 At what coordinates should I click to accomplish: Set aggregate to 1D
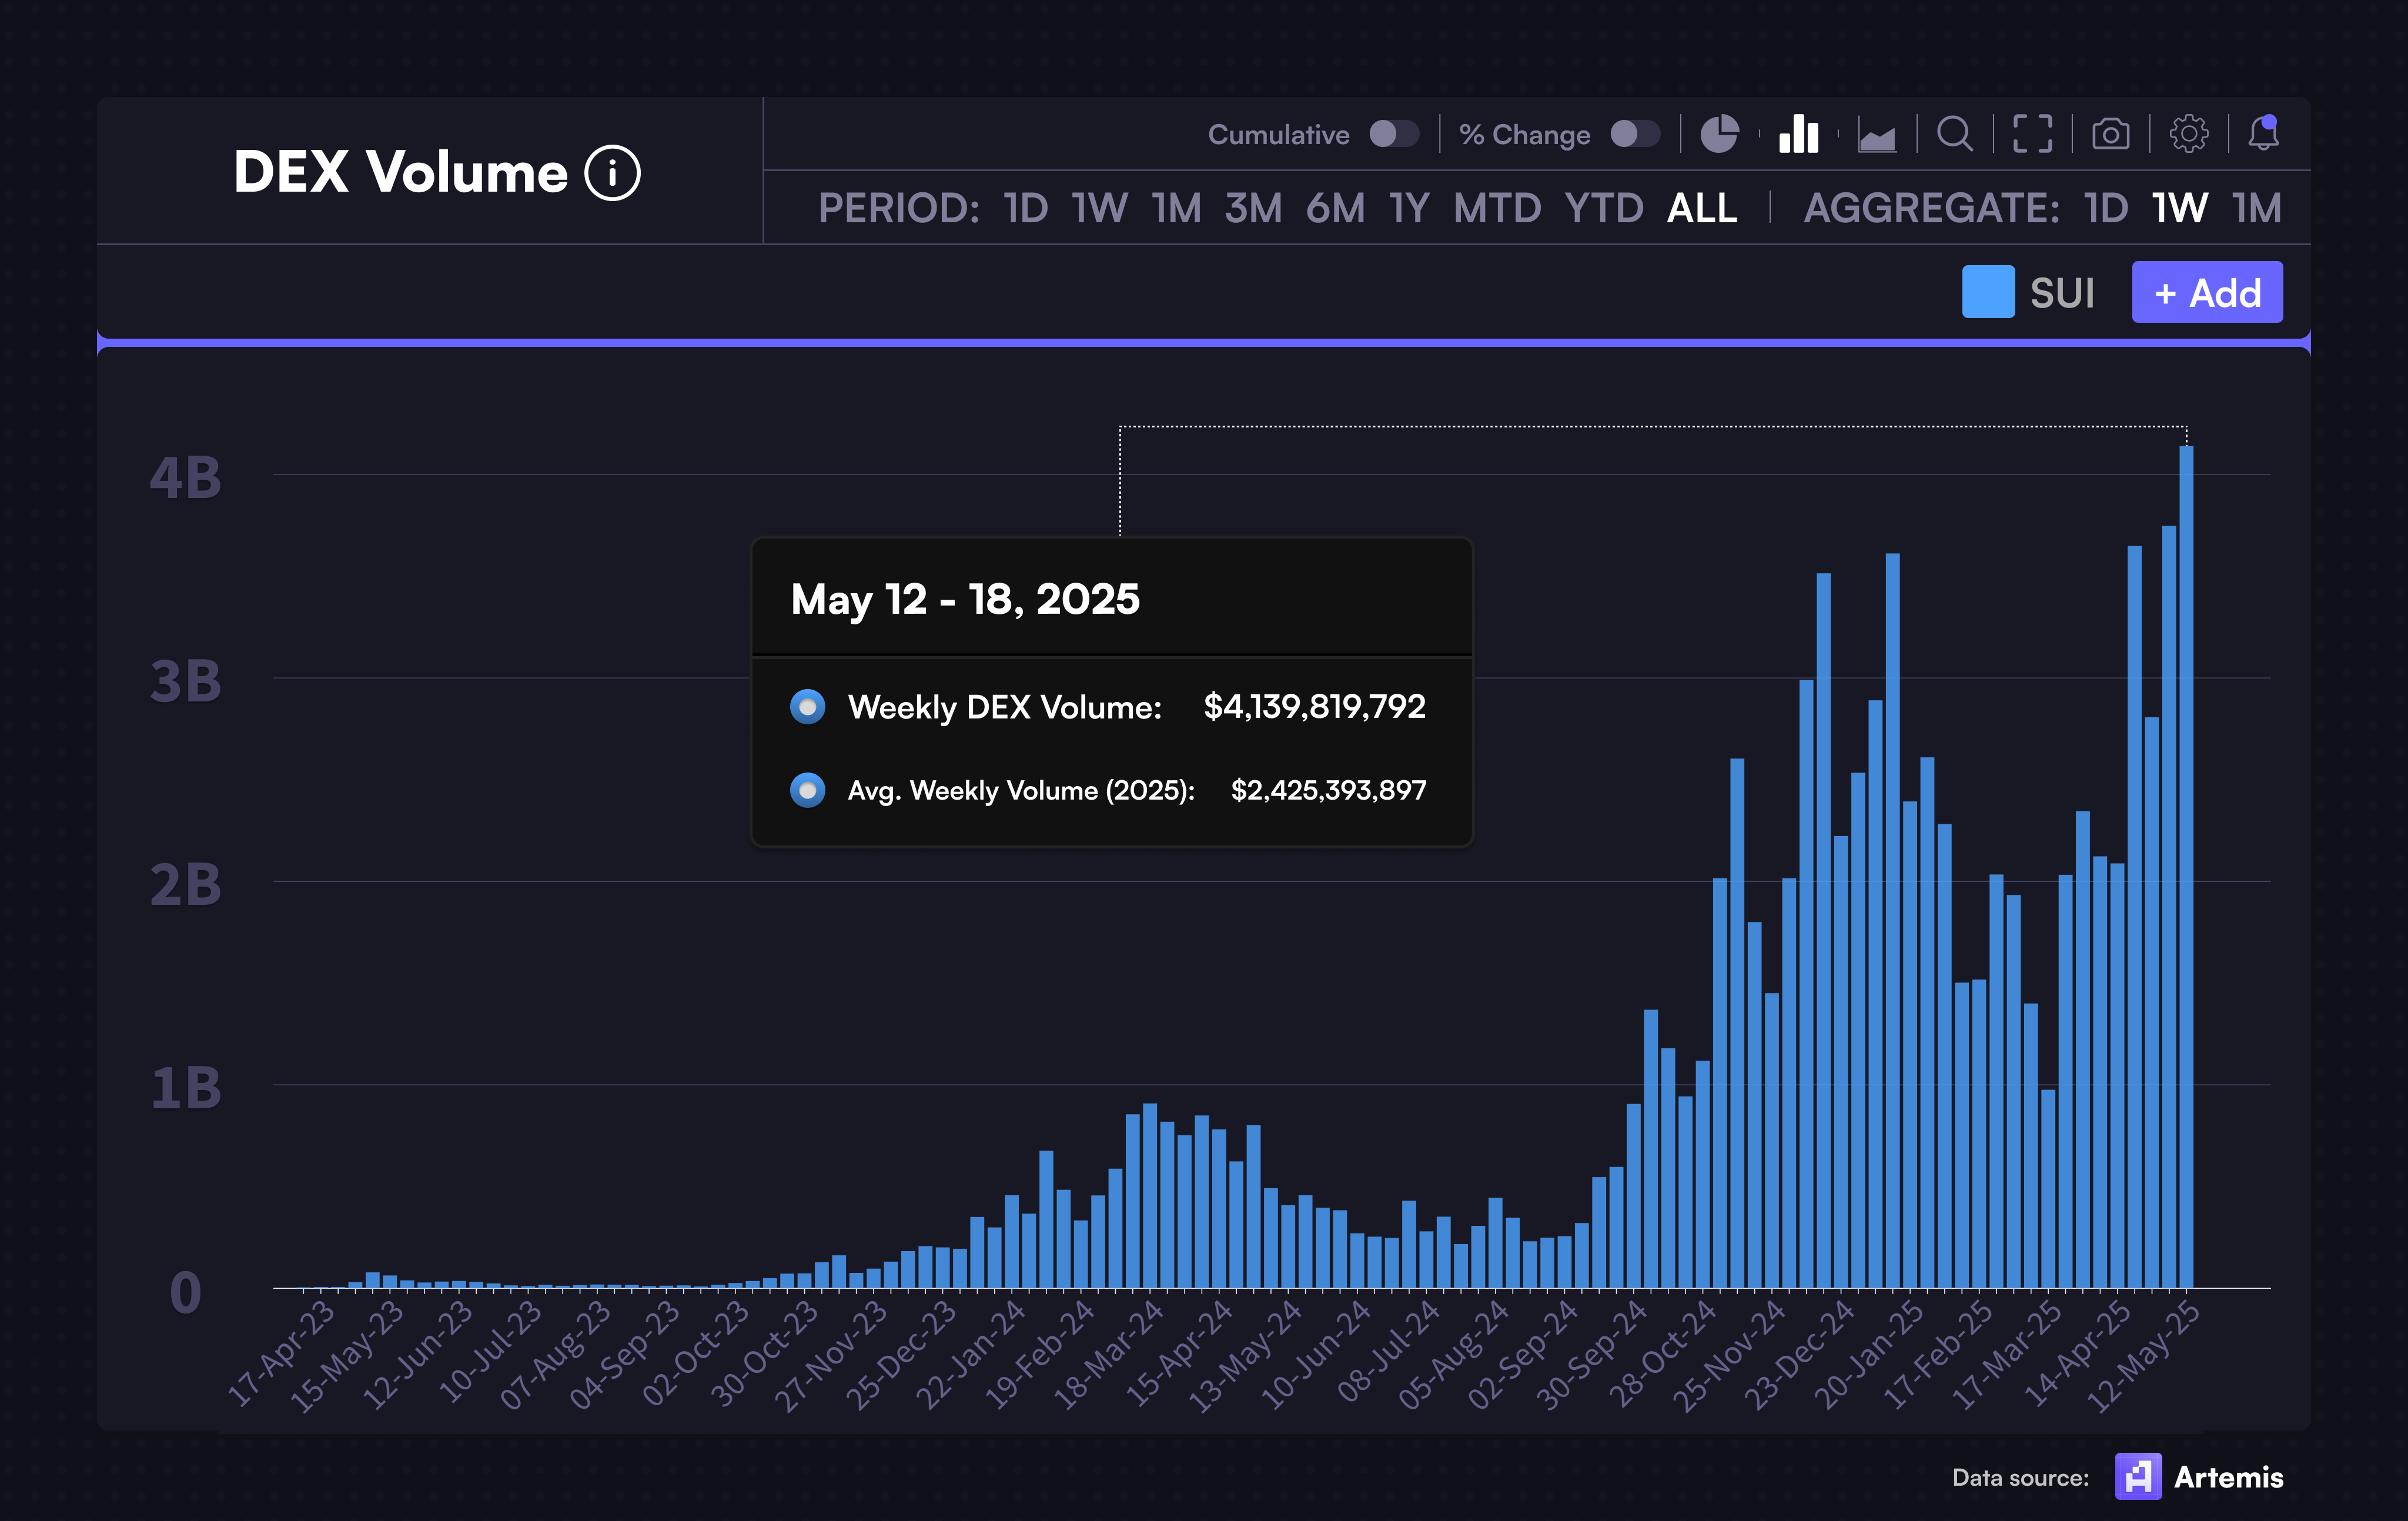(x=2105, y=208)
